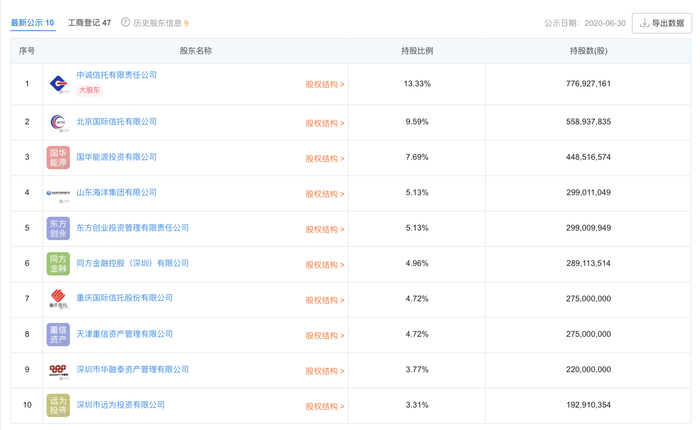Select the 3.31% shareholding cell
The image size is (700, 430).
pos(417,405)
